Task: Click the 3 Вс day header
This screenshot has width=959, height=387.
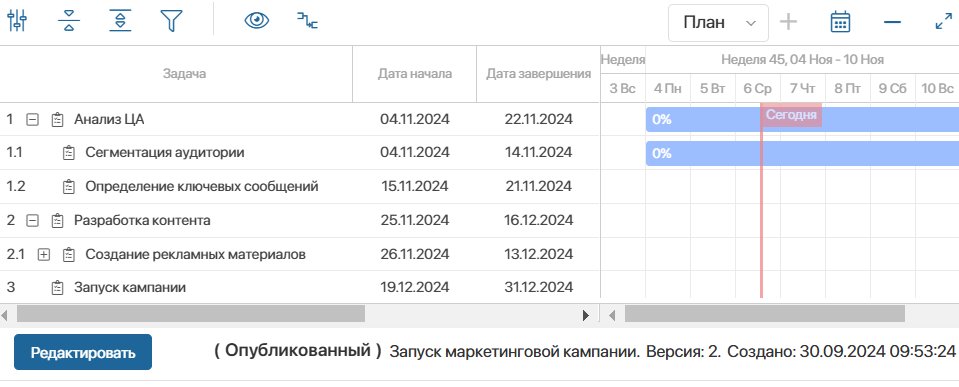Action: click(623, 89)
